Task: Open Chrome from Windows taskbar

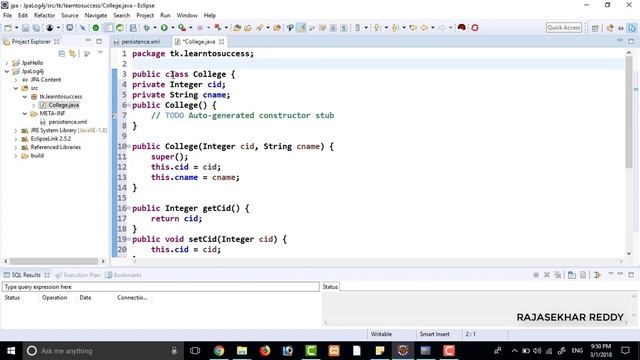Action: (219, 351)
